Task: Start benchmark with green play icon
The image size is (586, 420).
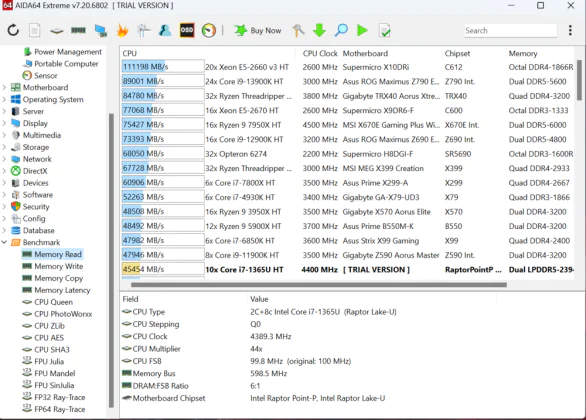Action: [362, 30]
